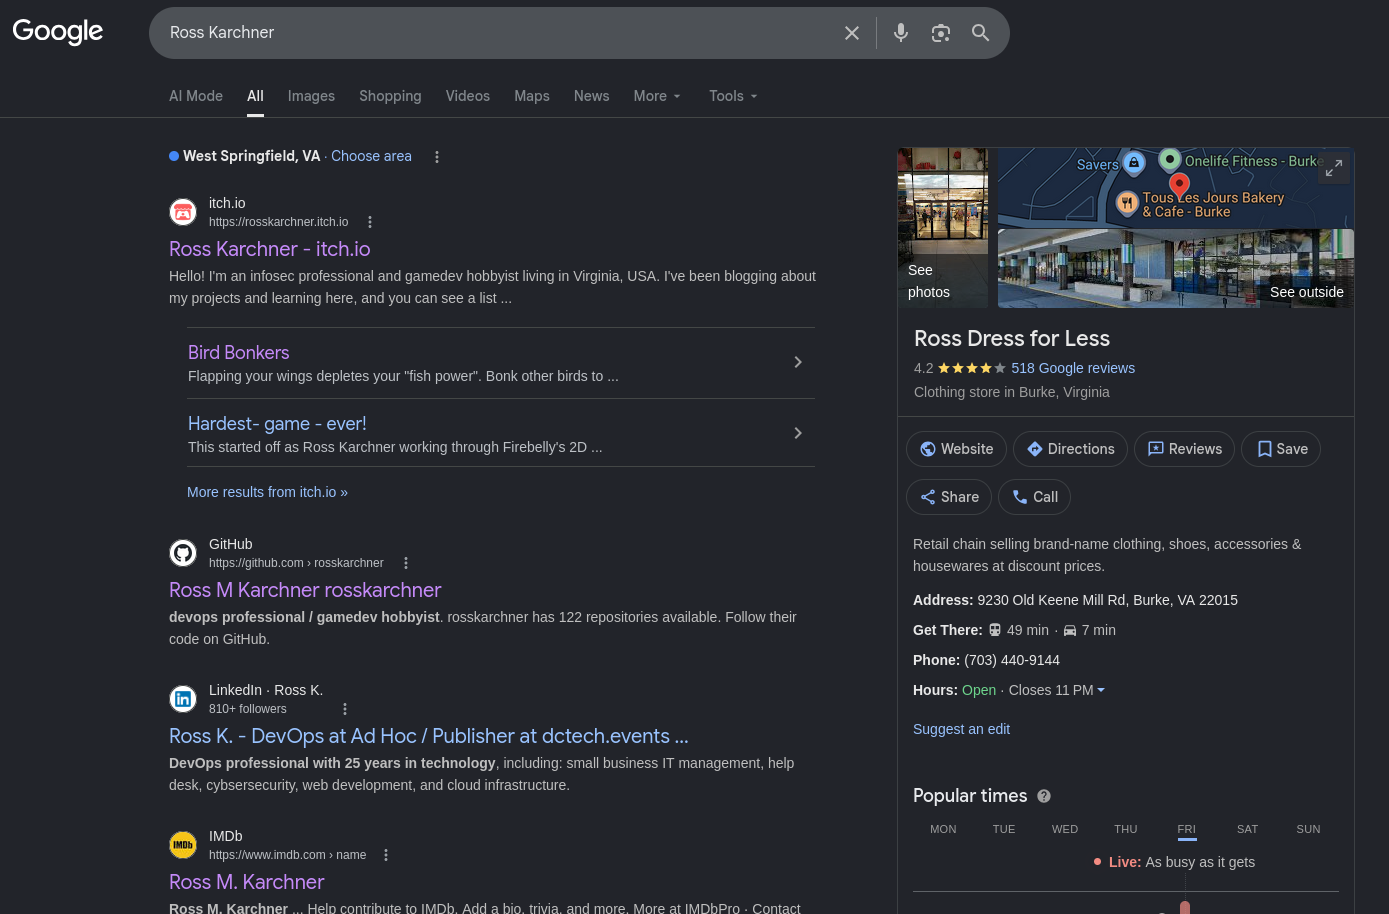Open the Hardest- game - ever! link
The height and width of the screenshot is (914, 1389).
277,424
